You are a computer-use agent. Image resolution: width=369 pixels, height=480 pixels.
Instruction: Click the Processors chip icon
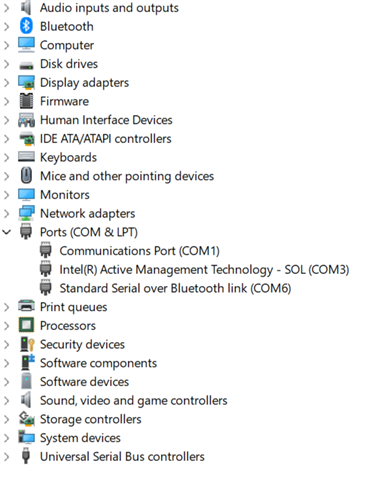tap(26, 325)
